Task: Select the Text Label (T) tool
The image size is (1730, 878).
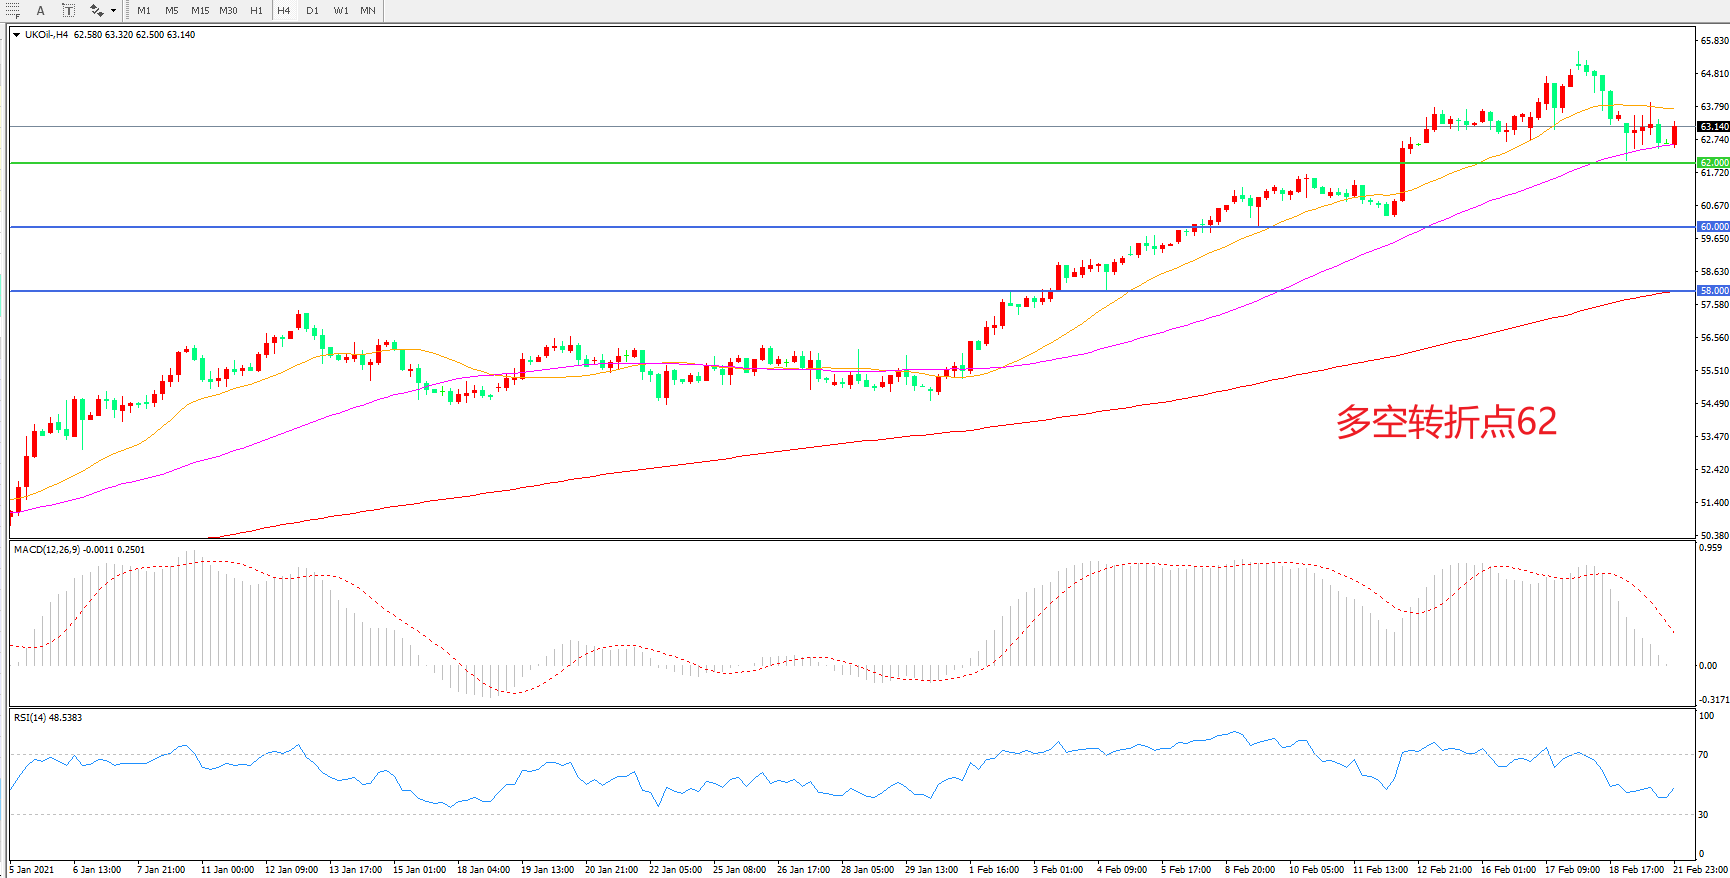Action: (x=68, y=10)
